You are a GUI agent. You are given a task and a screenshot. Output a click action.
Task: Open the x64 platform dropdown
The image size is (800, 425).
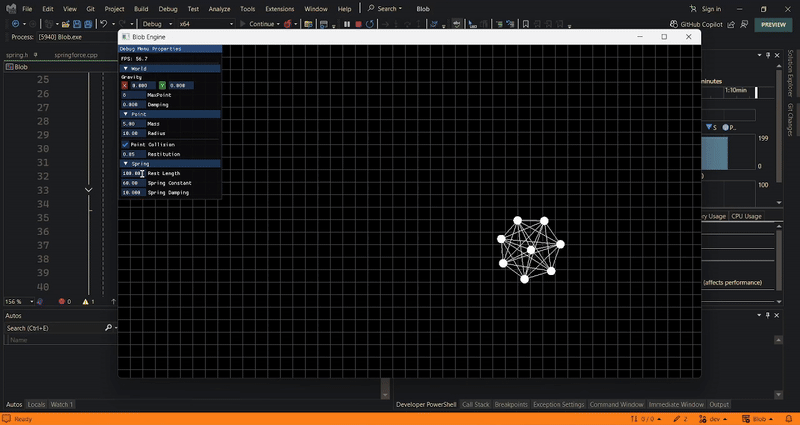[x=206, y=24]
